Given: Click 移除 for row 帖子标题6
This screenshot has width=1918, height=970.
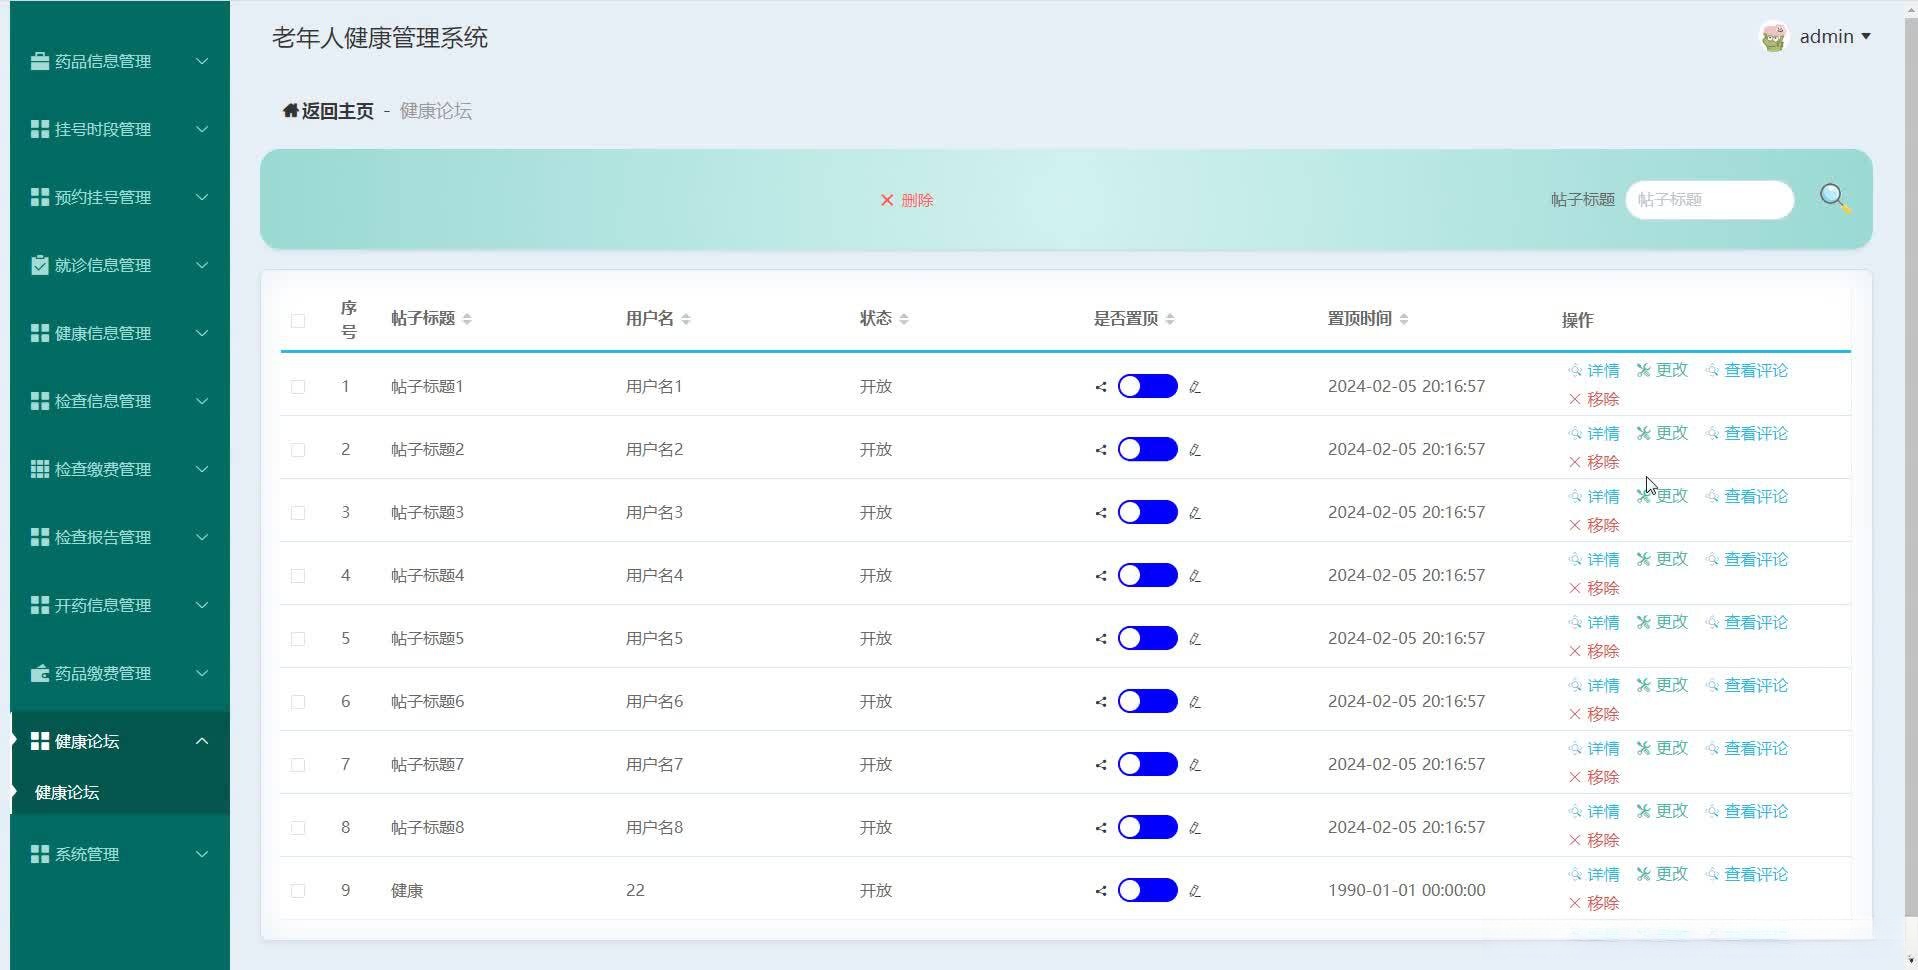Looking at the screenshot, I should tap(1594, 714).
